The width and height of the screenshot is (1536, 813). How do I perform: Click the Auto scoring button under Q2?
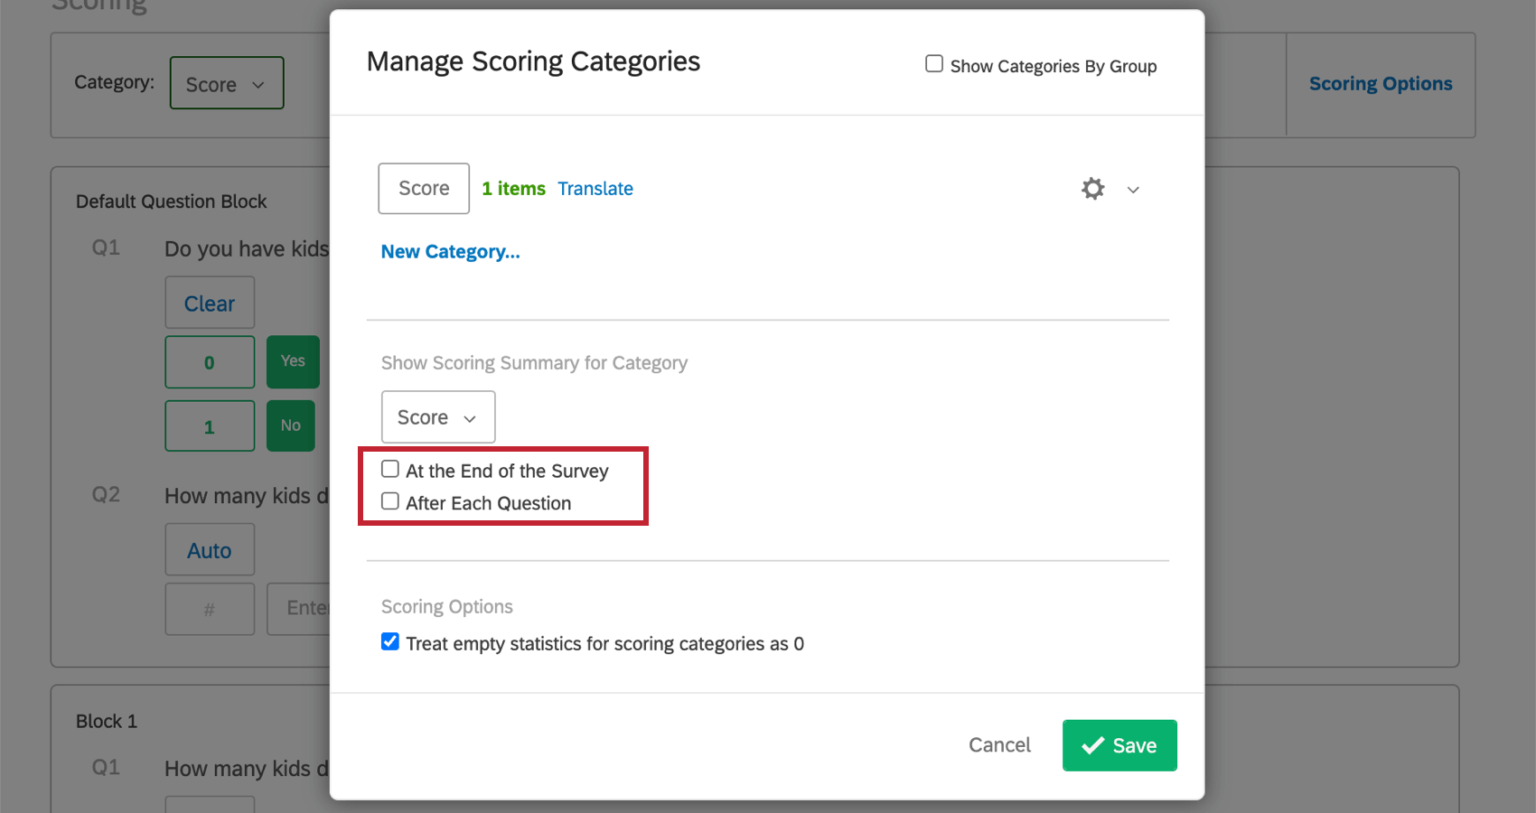point(209,549)
